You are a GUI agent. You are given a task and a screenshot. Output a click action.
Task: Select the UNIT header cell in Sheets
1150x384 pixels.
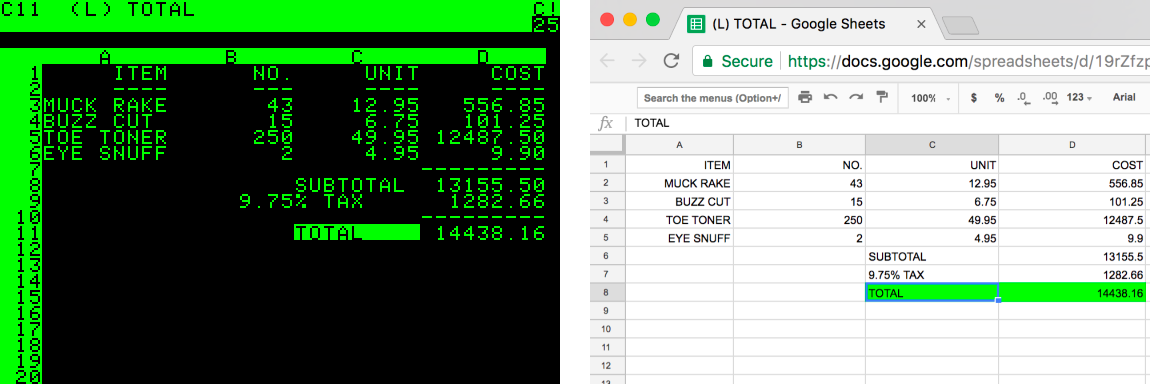click(932, 166)
